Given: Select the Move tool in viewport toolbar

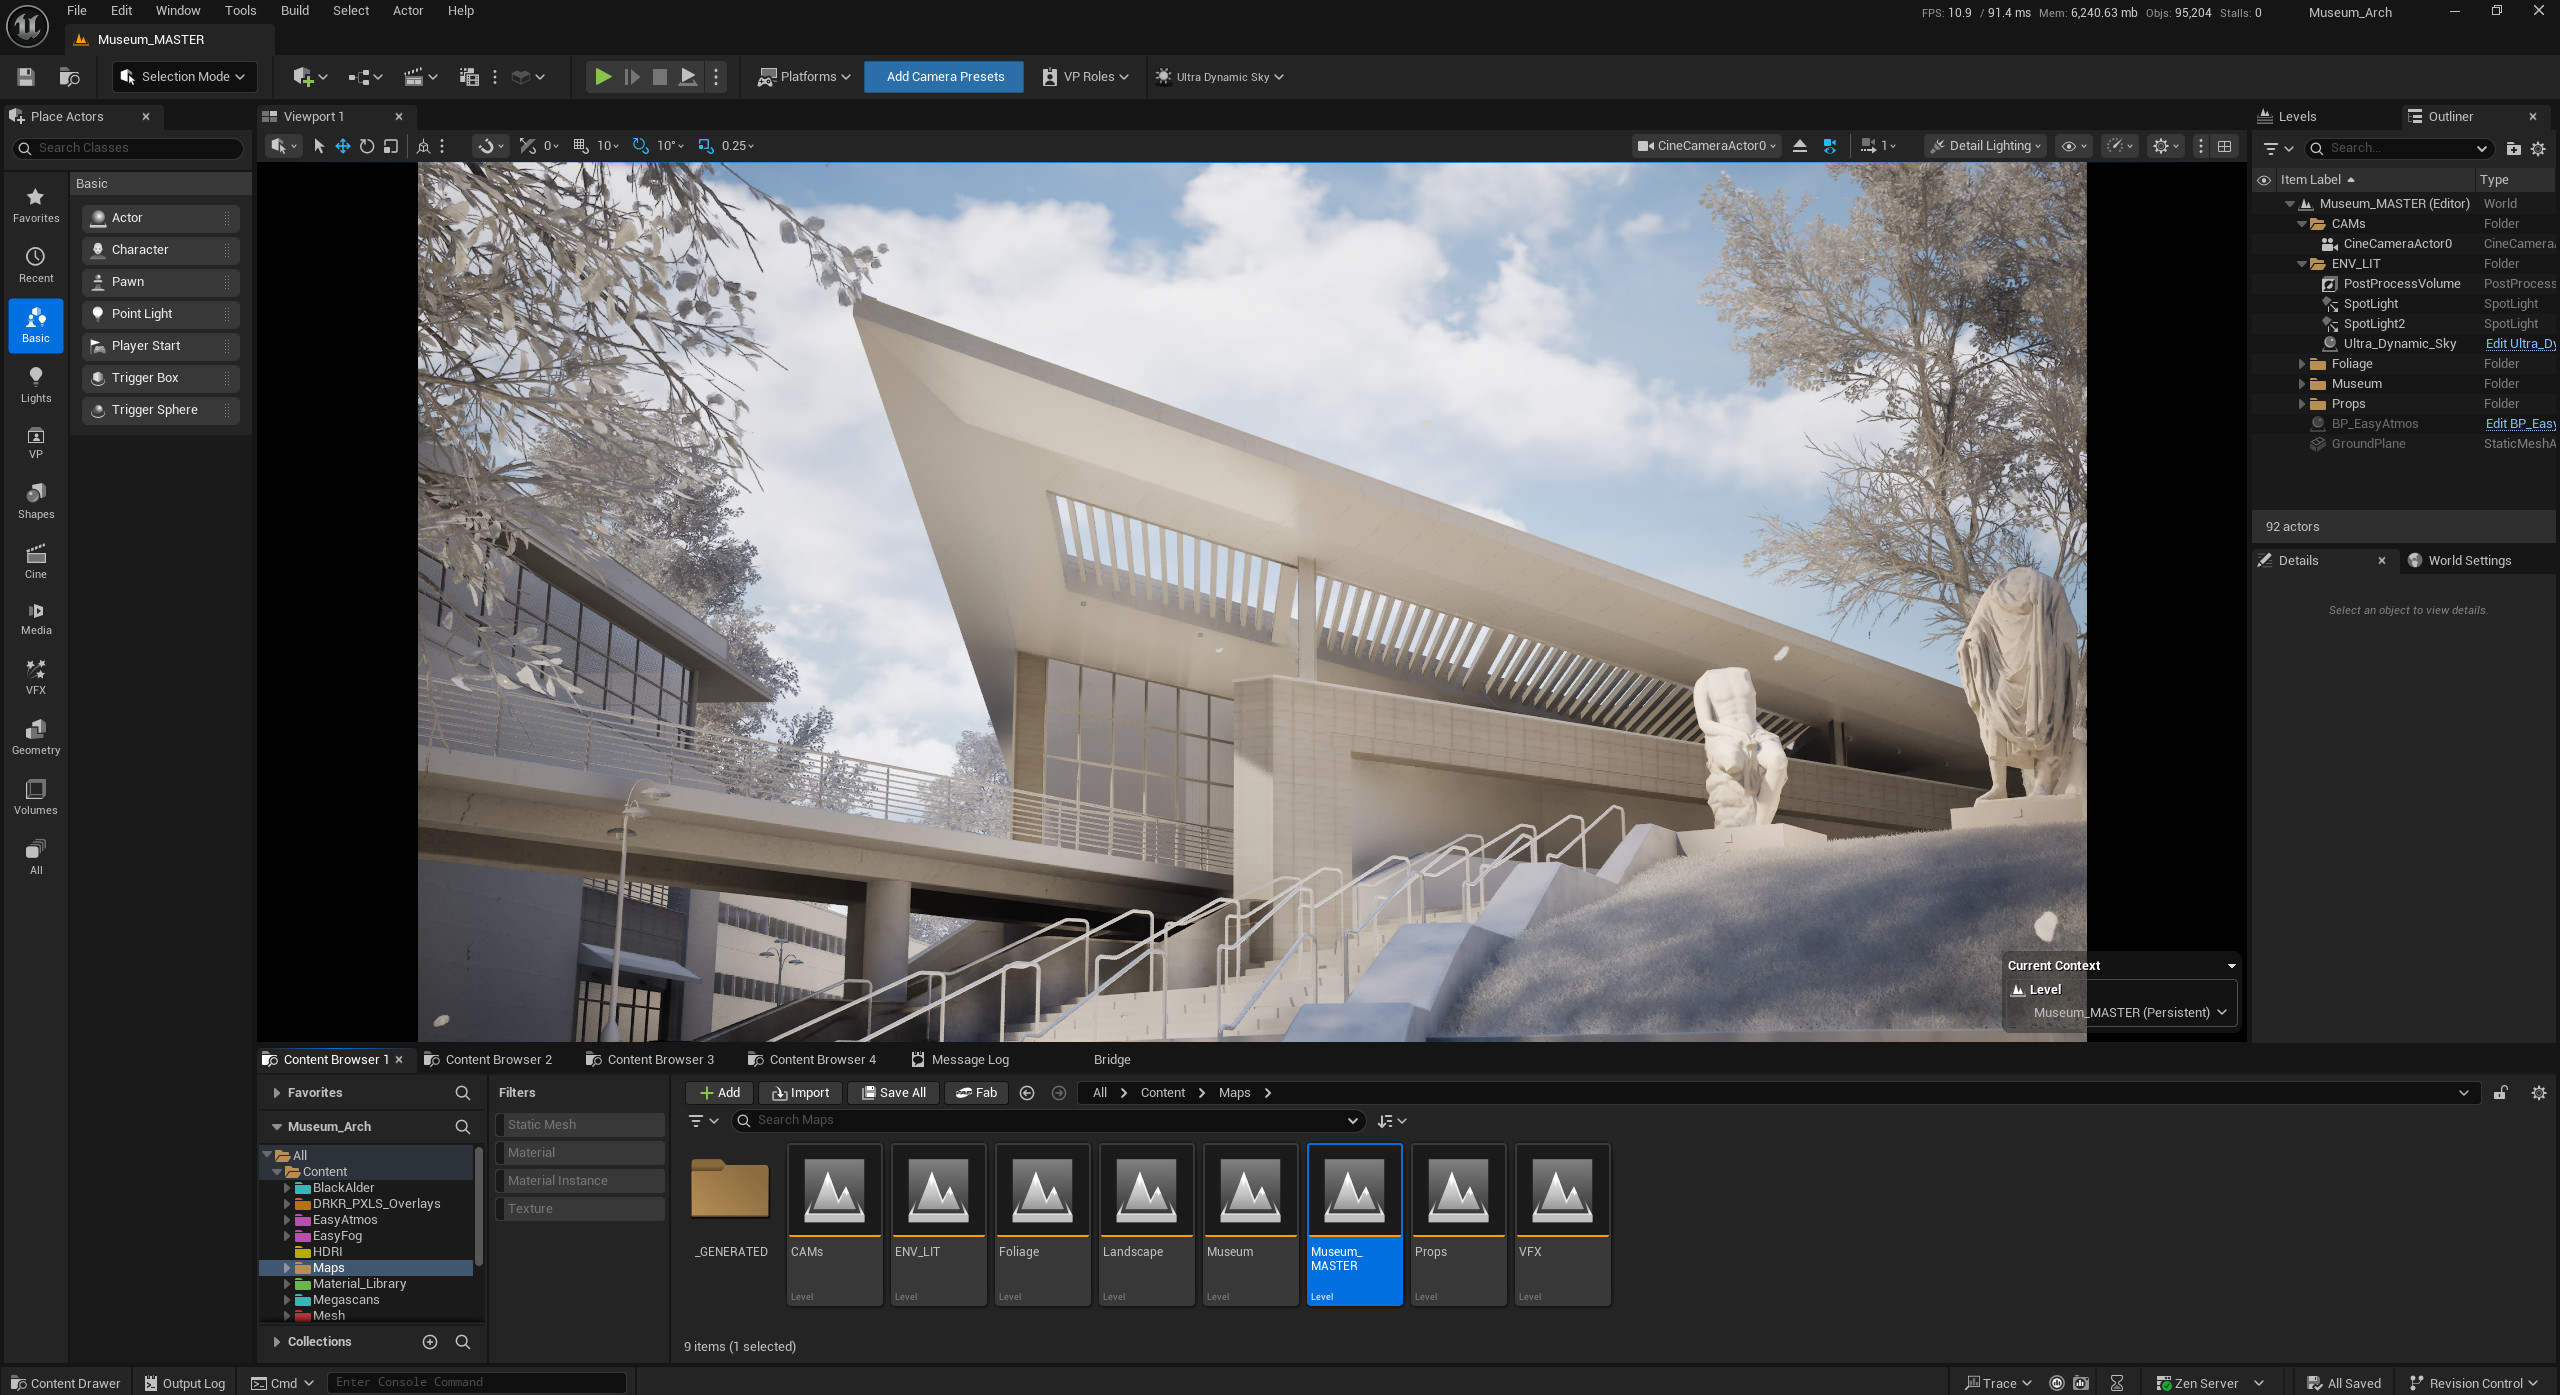Looking at the screenshot, I should tap(343, 146).
